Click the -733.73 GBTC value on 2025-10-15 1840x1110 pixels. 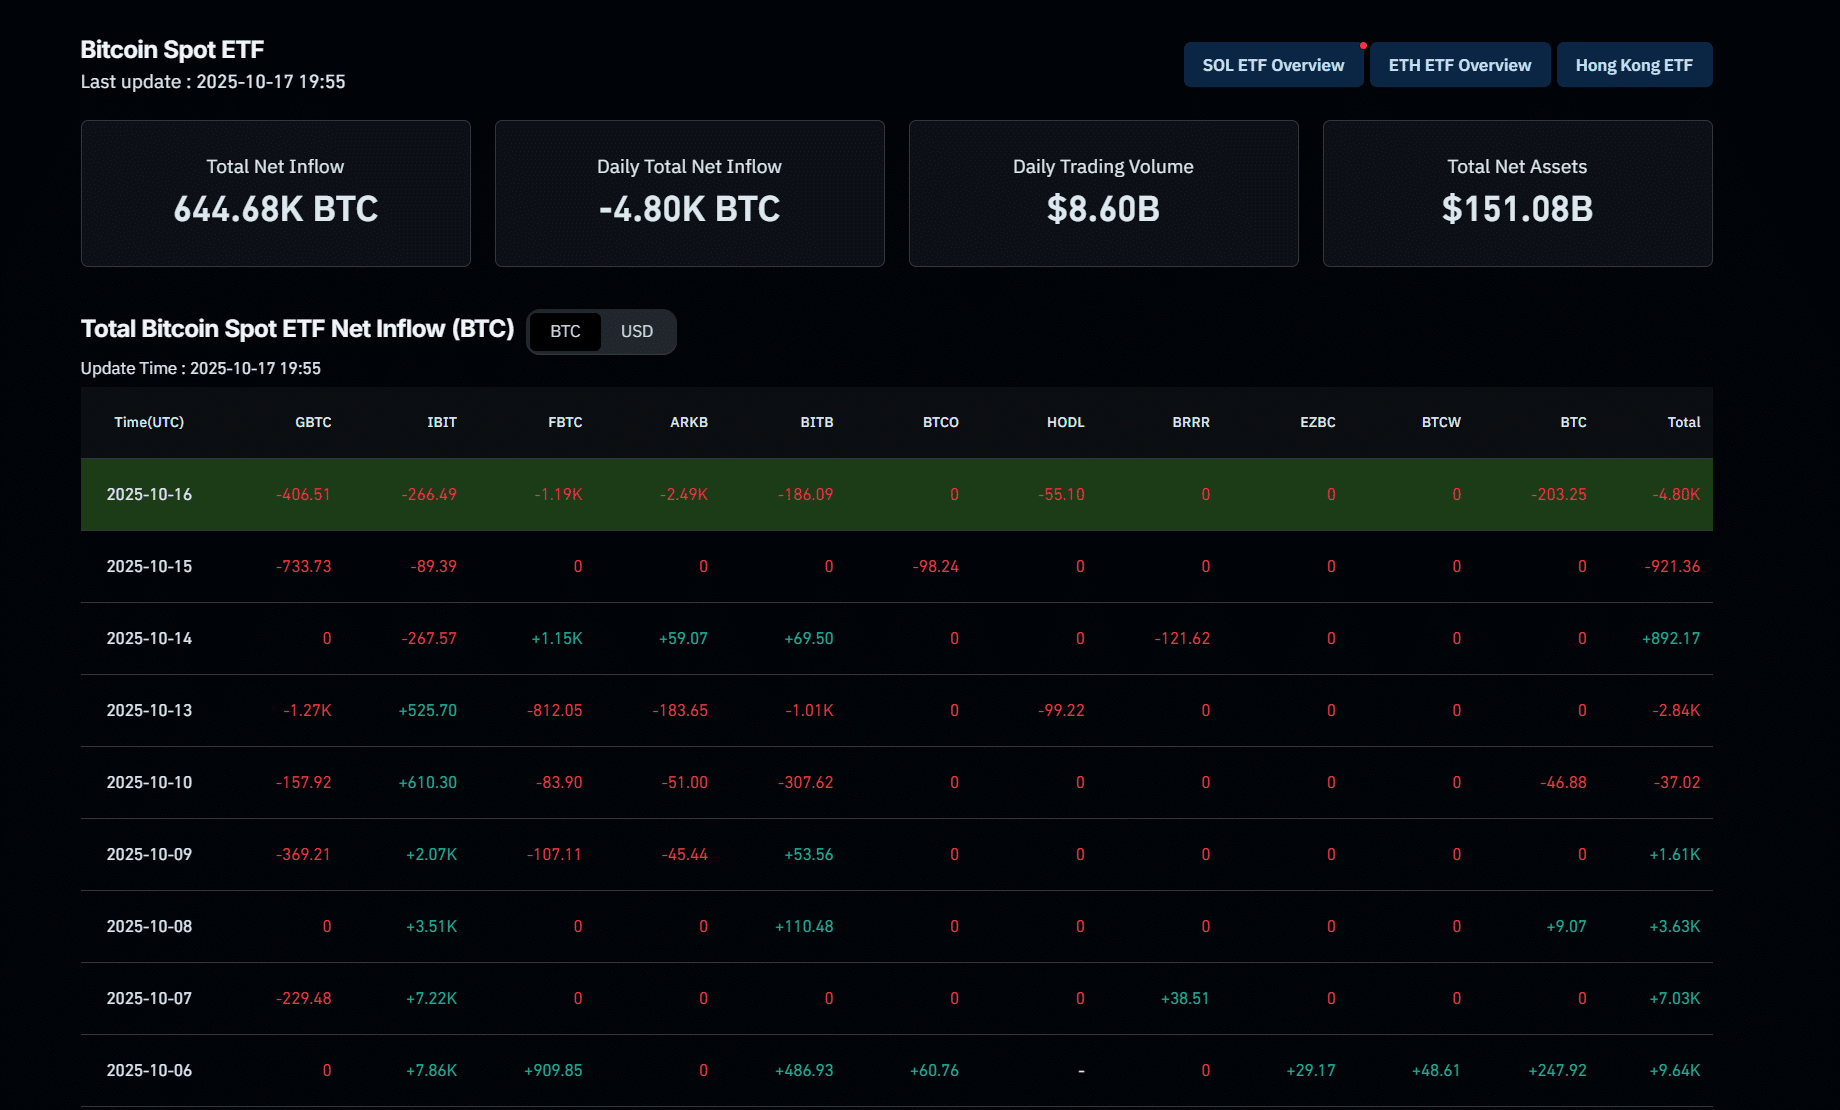click(x=304, y=566)
